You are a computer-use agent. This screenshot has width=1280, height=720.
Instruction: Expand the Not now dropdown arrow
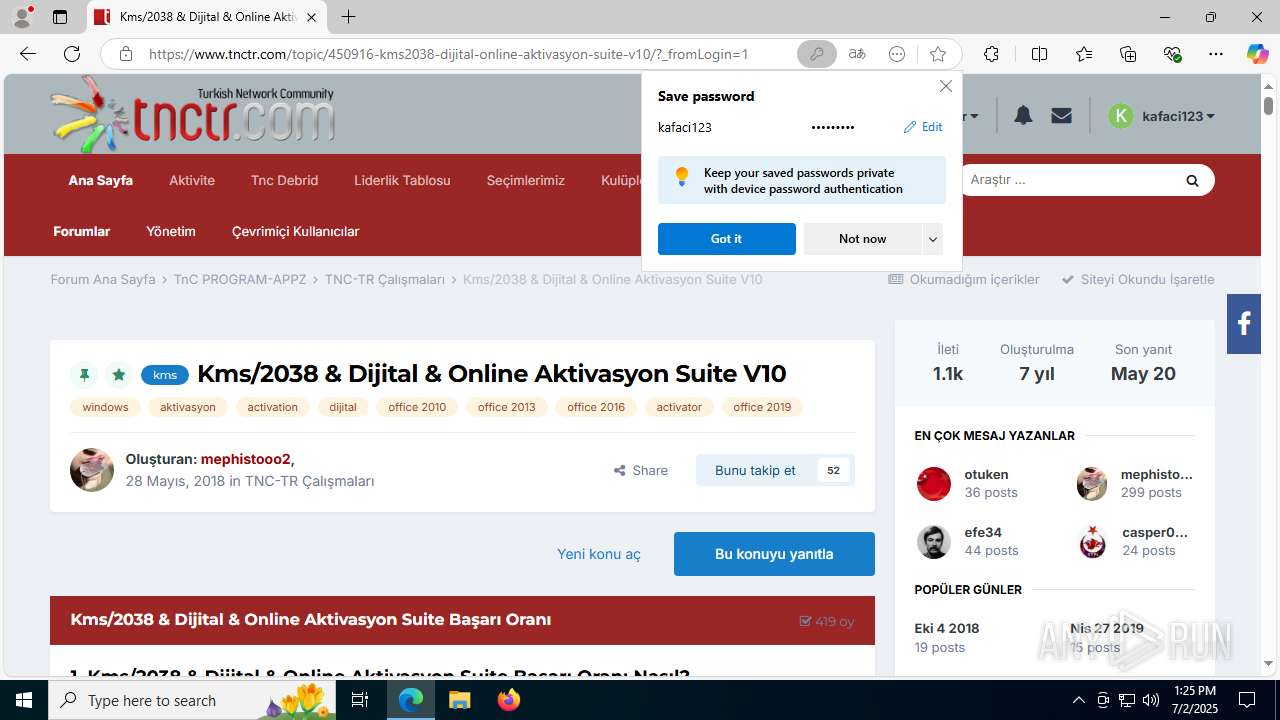[933, 239]
